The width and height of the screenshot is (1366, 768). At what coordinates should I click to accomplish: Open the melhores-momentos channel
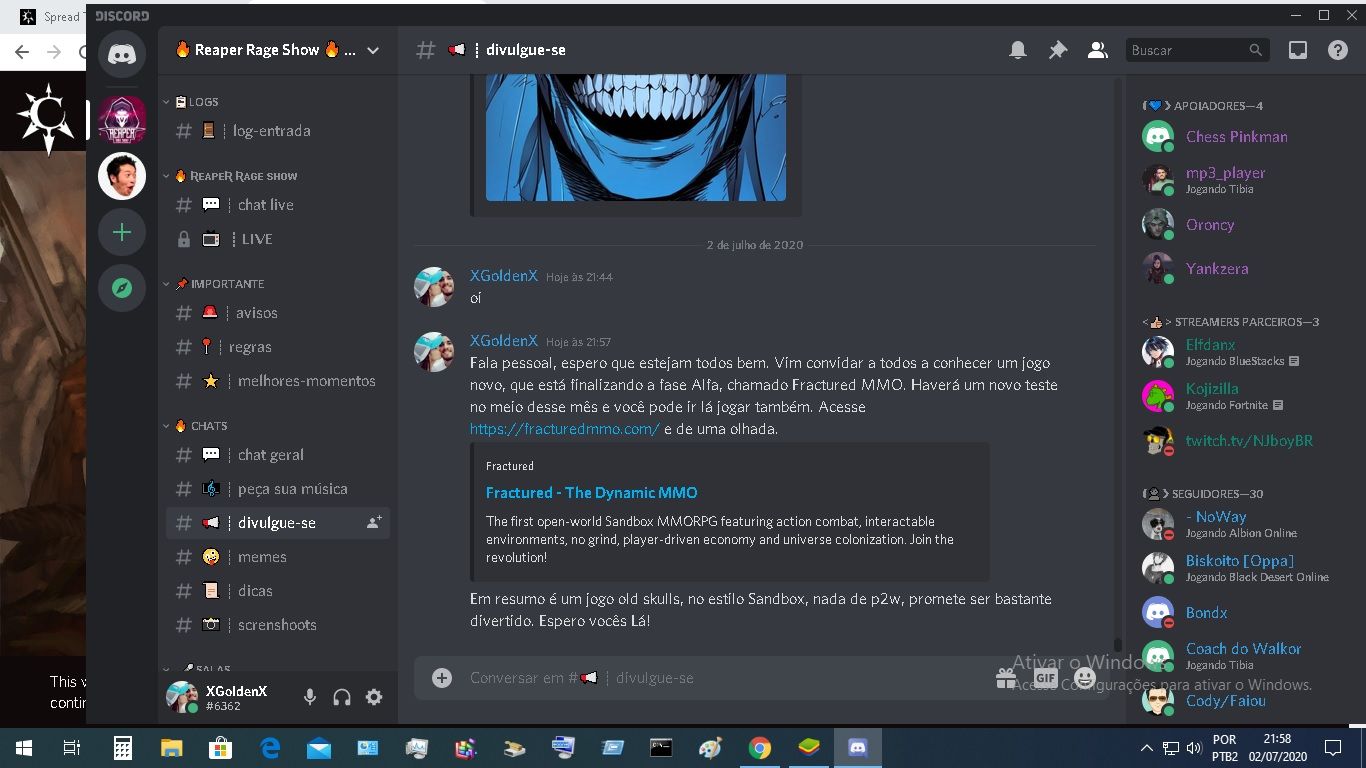(x=278, y=381)
